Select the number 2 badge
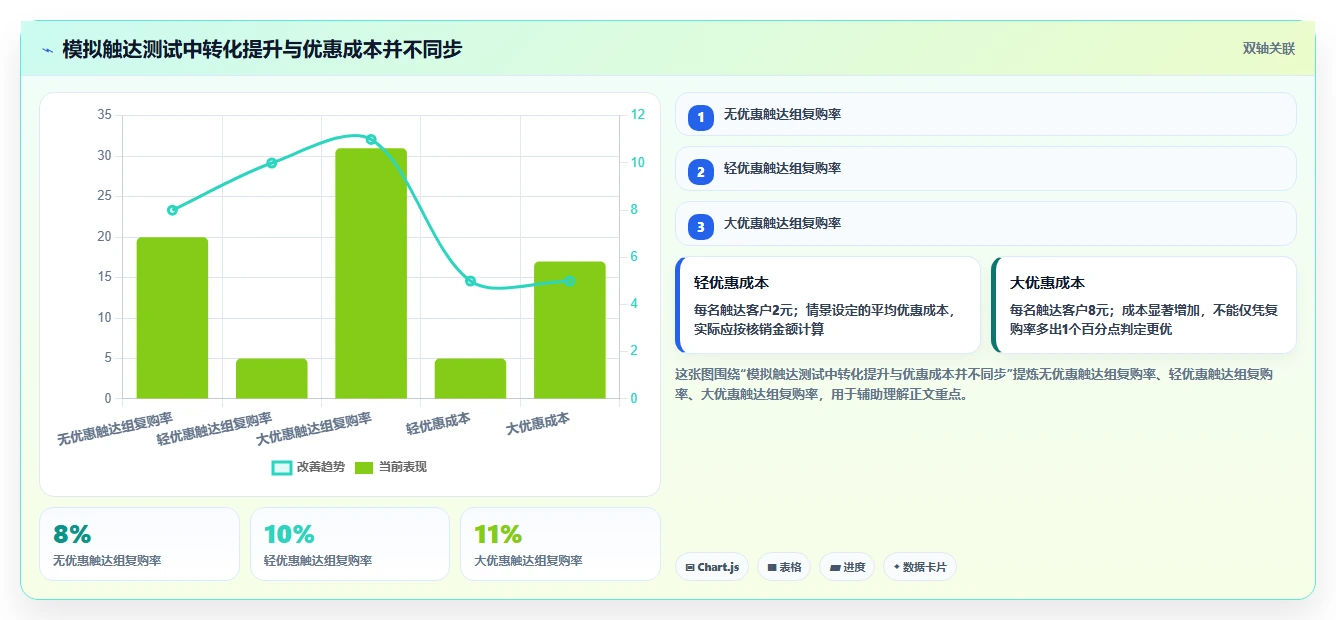 (x=701, y=171)
